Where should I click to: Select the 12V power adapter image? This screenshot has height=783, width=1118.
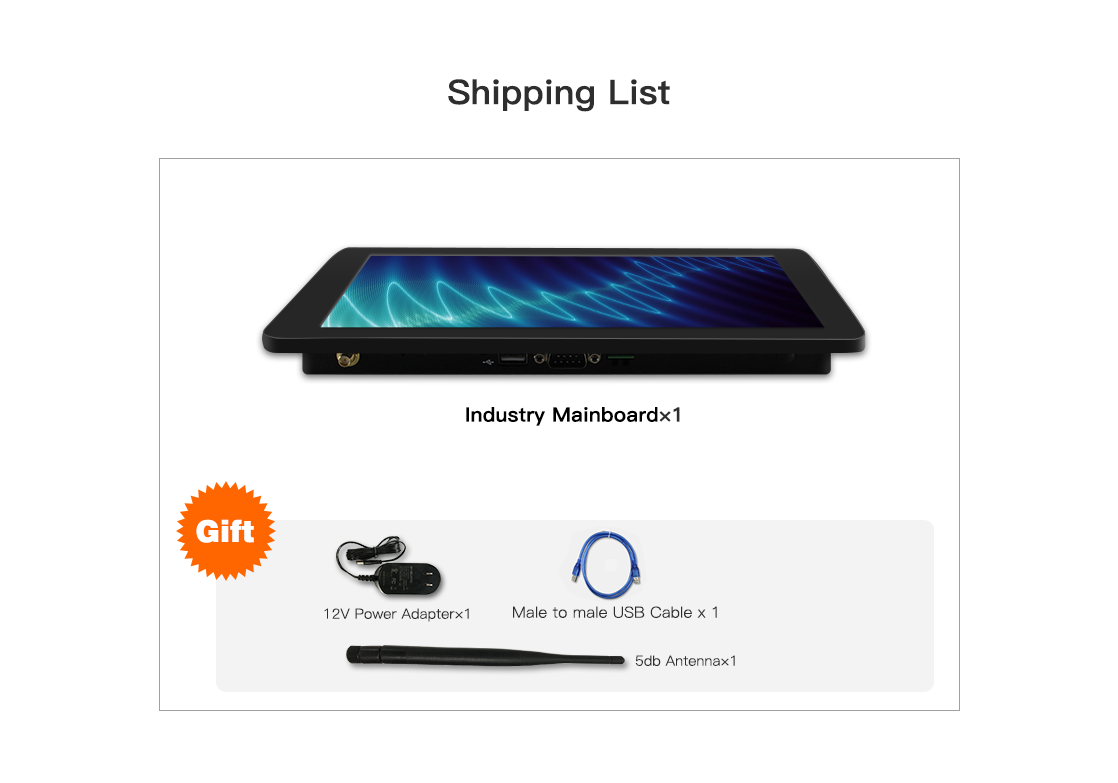389,567
